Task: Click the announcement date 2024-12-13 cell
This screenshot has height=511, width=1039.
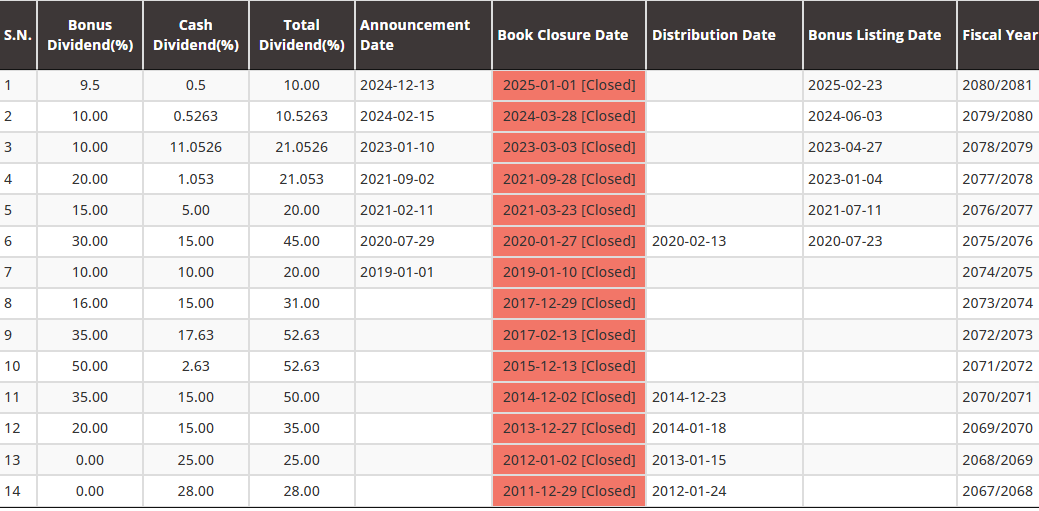Action: click(x=397, y=85)
